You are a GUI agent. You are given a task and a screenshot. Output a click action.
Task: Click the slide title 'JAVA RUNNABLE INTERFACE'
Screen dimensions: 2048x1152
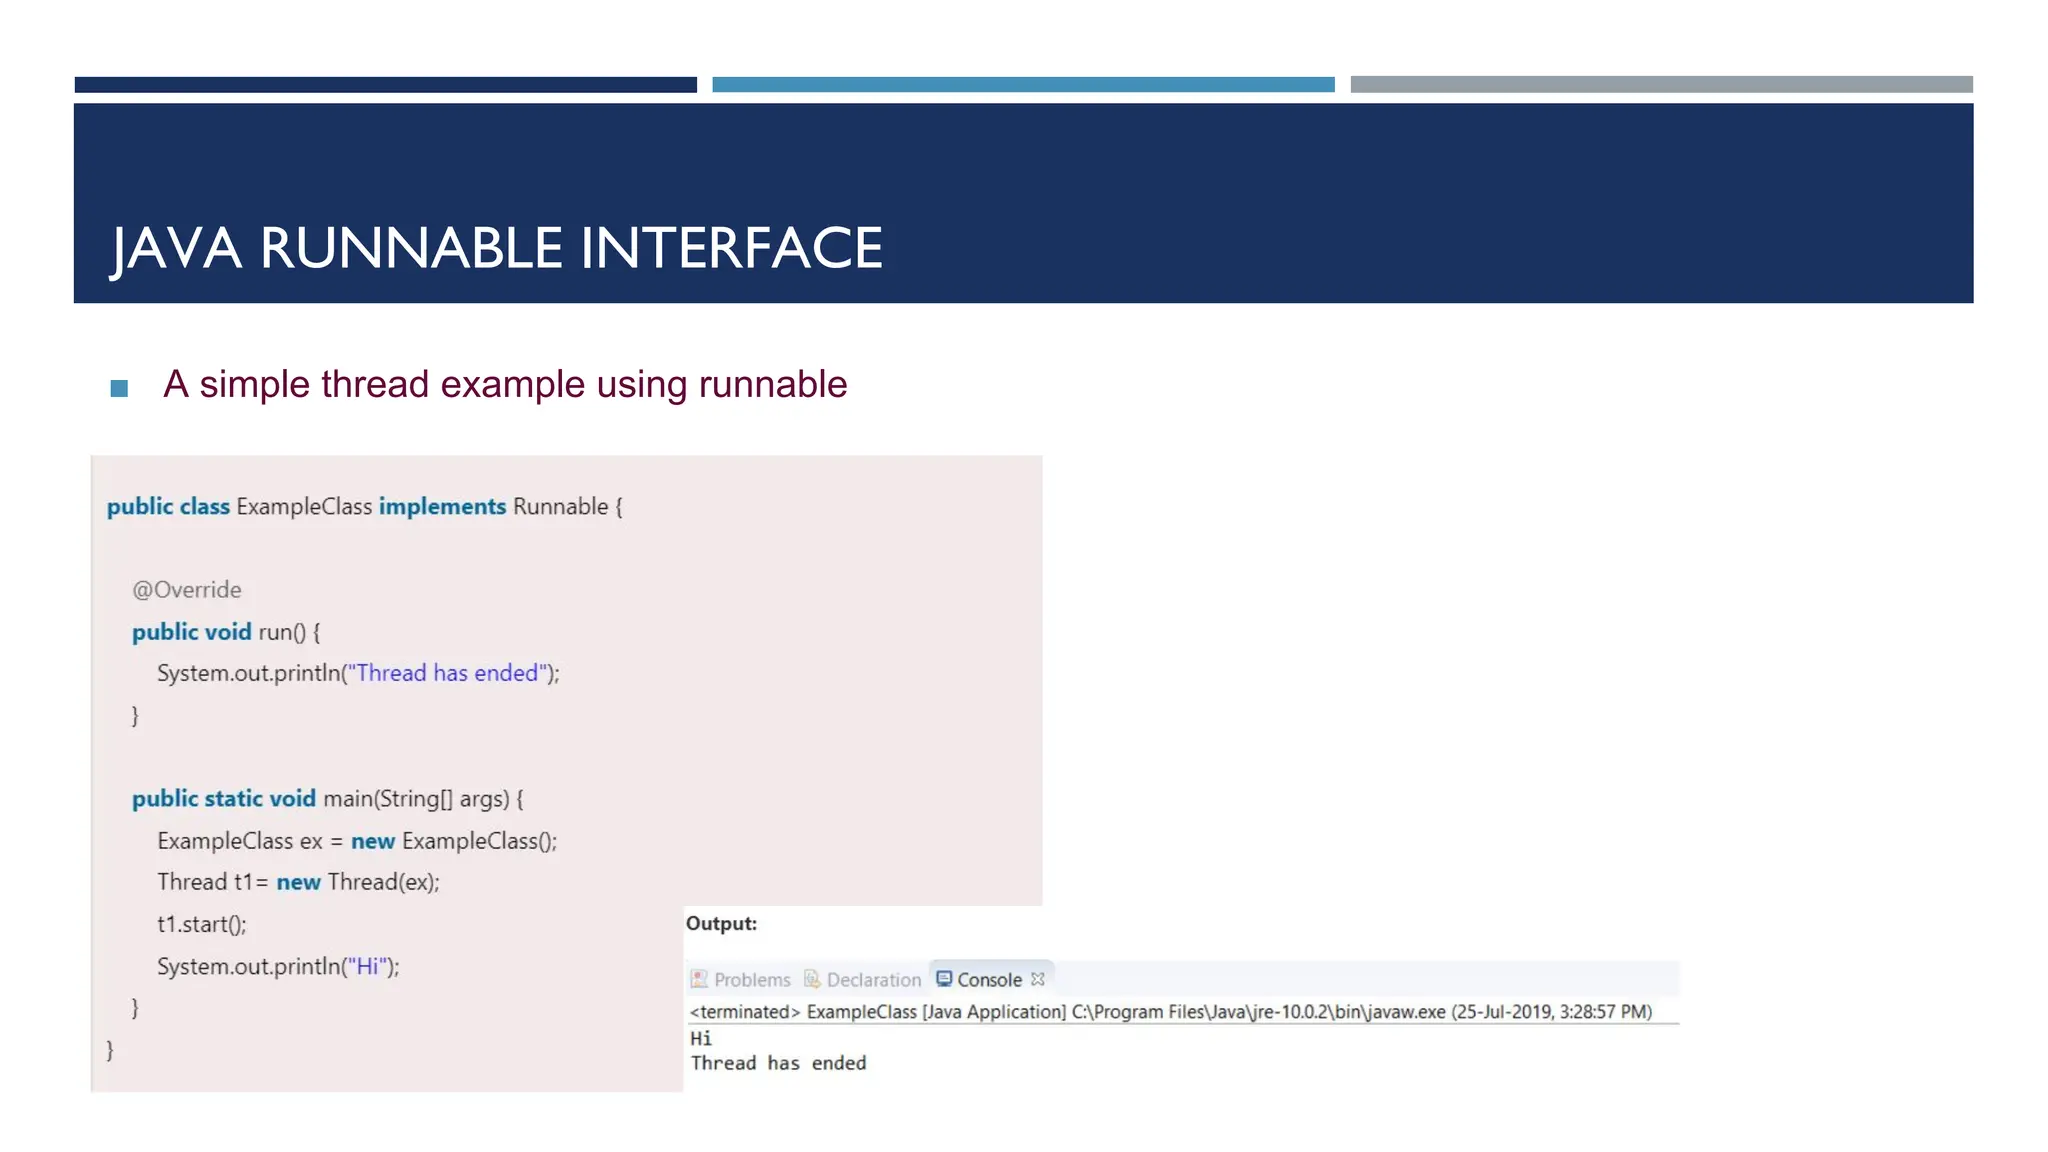(x=497, y=248)
